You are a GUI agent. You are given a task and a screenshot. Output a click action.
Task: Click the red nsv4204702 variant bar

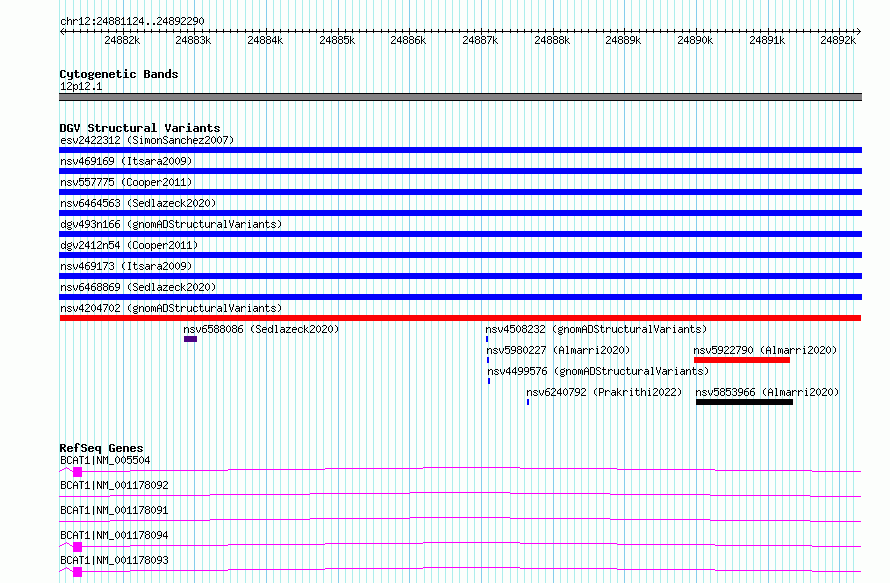pyautogui.click(x=460, y=318)
